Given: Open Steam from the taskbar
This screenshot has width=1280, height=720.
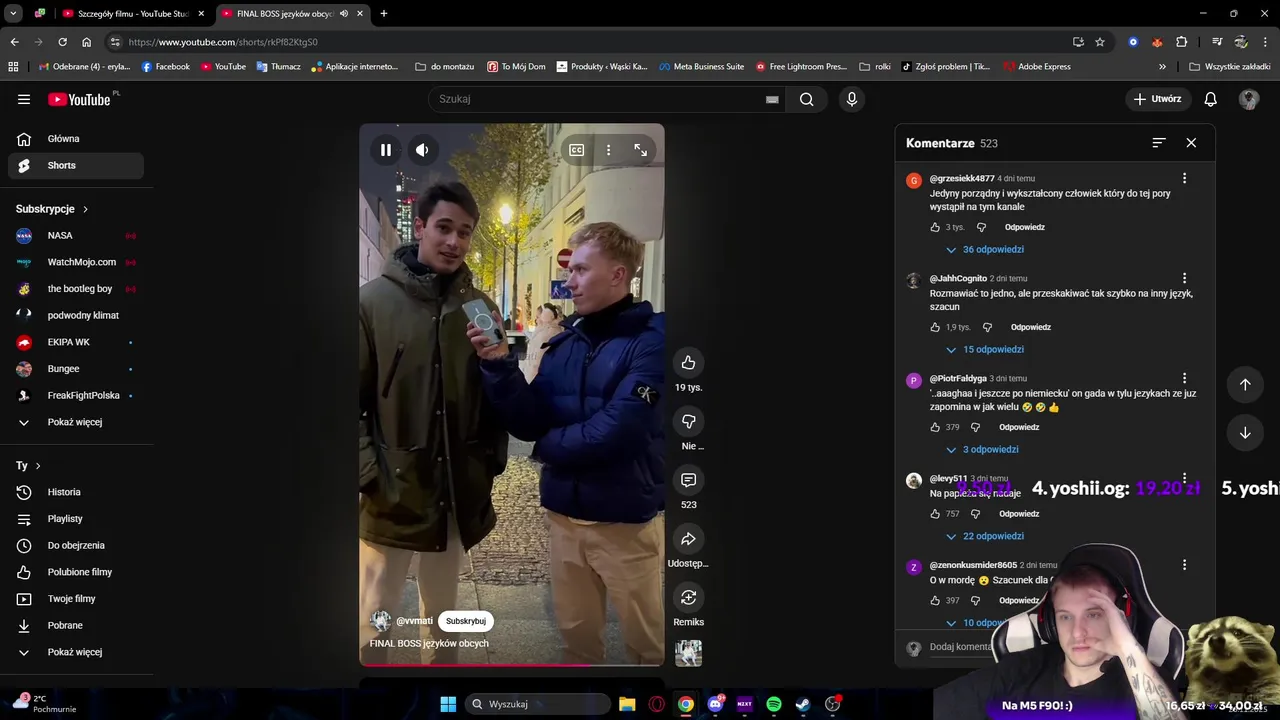Looking at the screenshot, I should 803,704.
